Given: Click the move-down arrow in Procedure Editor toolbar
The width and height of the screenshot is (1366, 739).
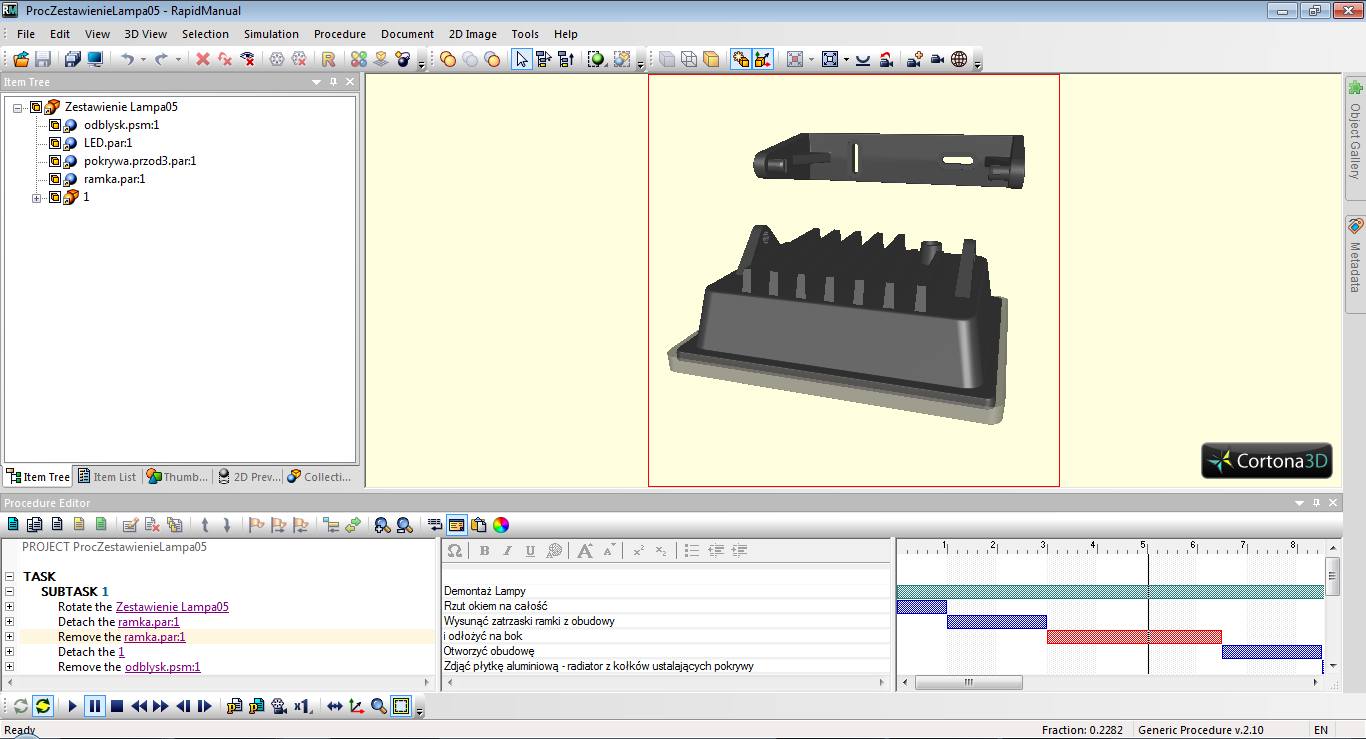Looking at the screenshot, I should [x=227, y=525].
